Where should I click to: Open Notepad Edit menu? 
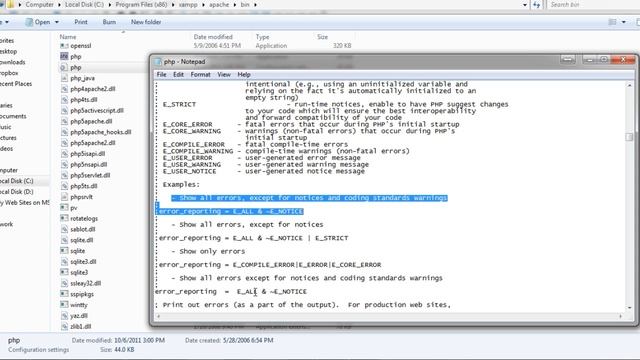[178, 75]
